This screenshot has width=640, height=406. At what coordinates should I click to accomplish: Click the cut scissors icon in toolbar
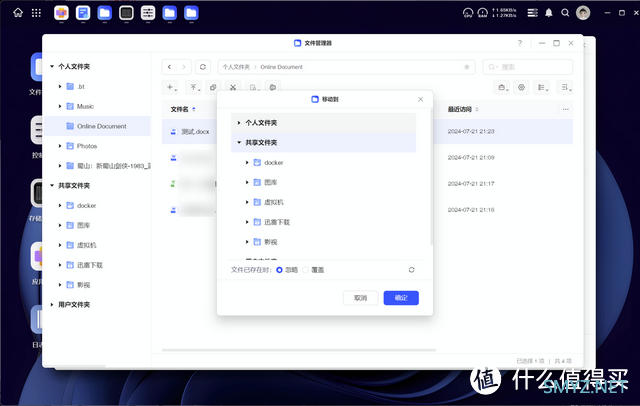[233, 87]
